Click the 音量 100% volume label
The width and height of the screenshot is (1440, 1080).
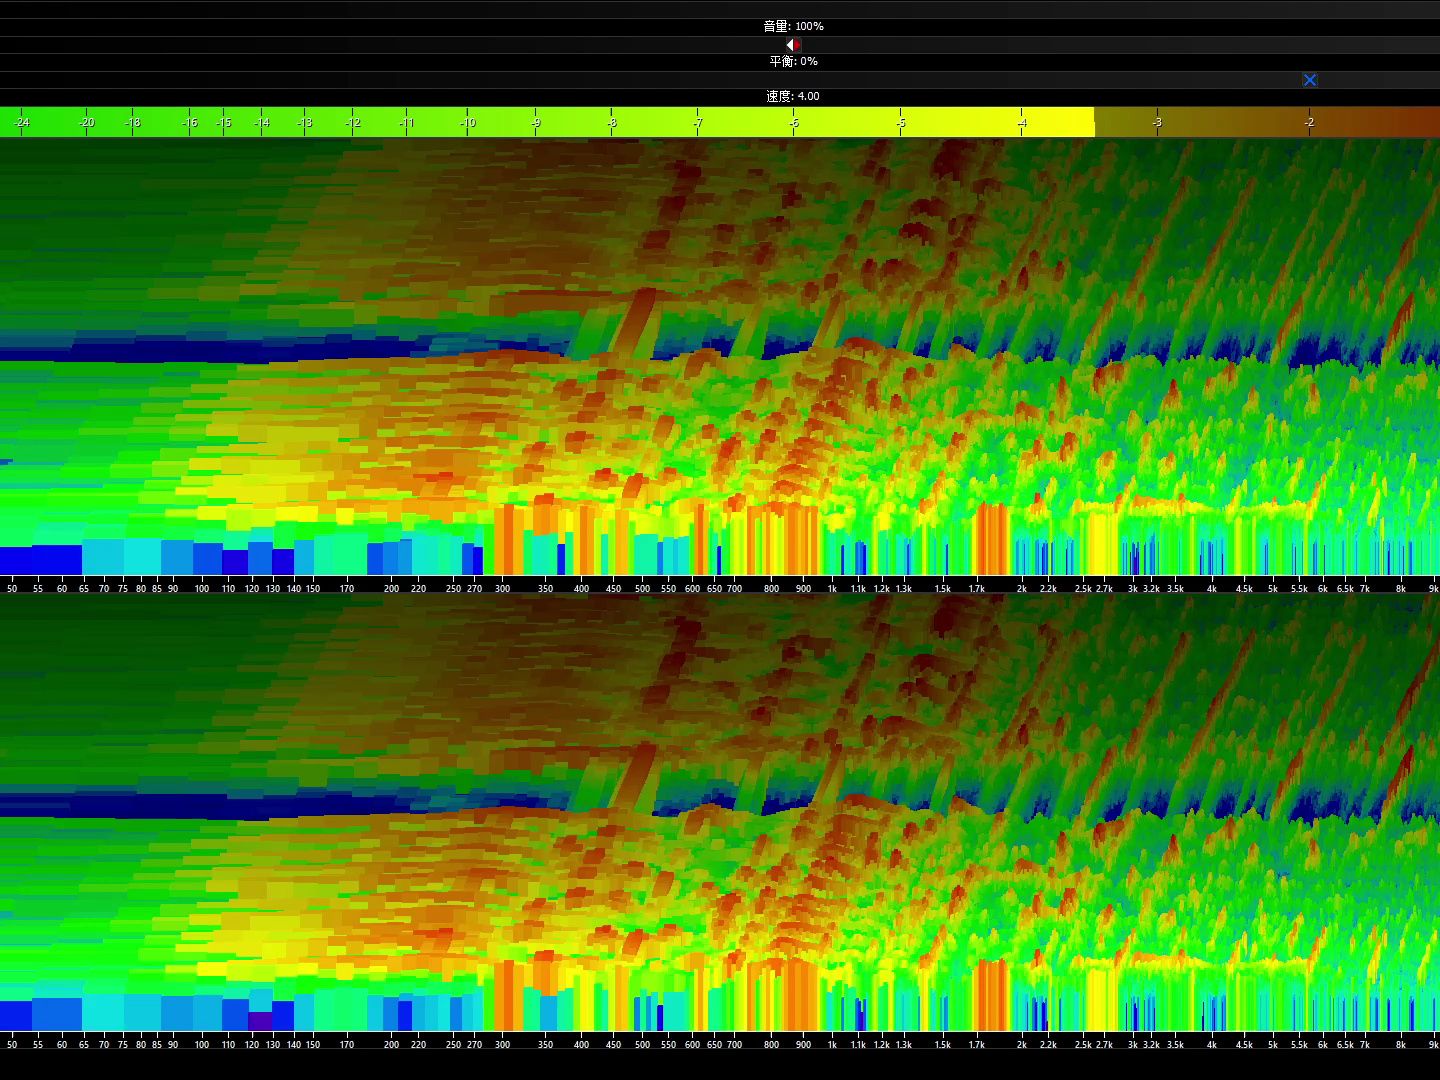(793, 26)
